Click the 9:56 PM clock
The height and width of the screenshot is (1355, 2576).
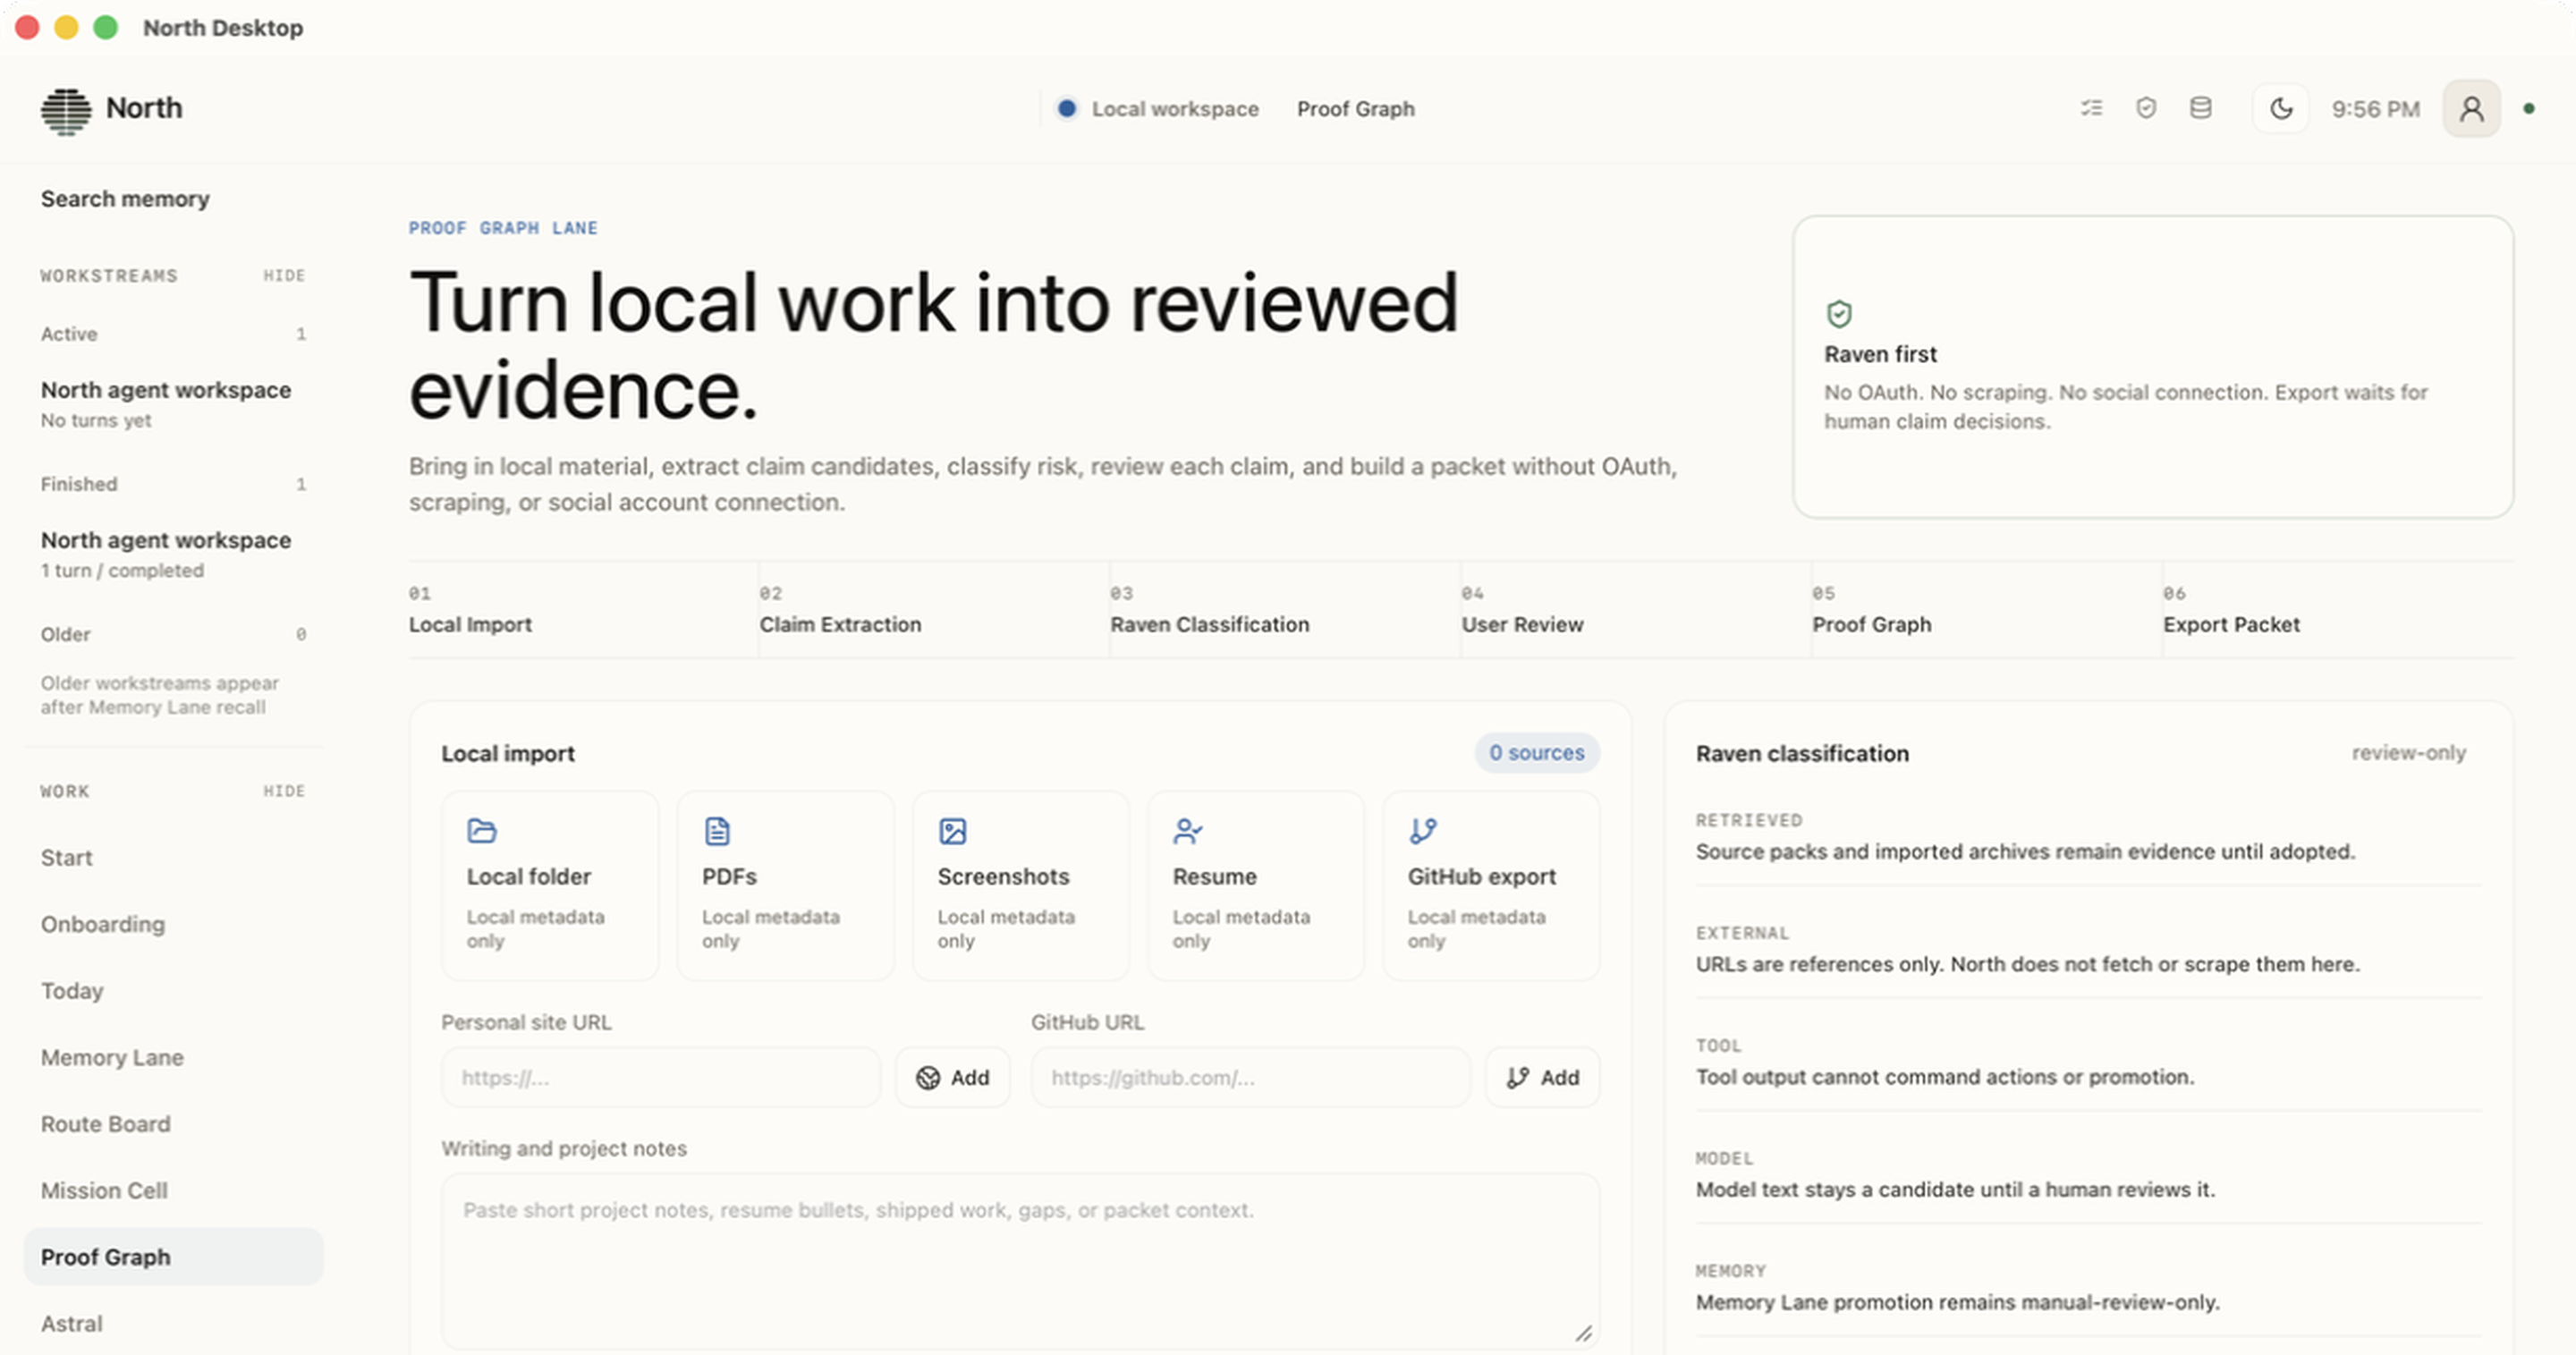tap(2375, 108)
